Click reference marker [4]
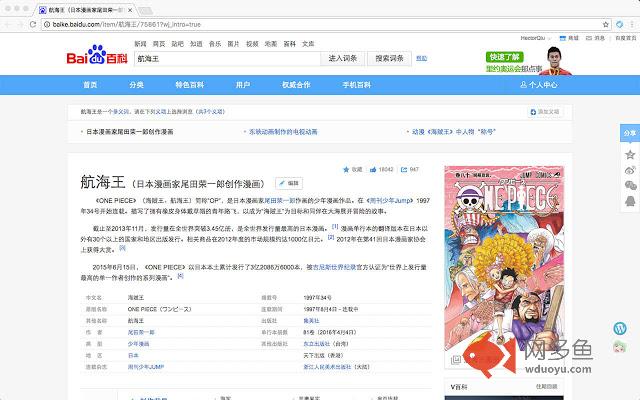 coord(180,276)
